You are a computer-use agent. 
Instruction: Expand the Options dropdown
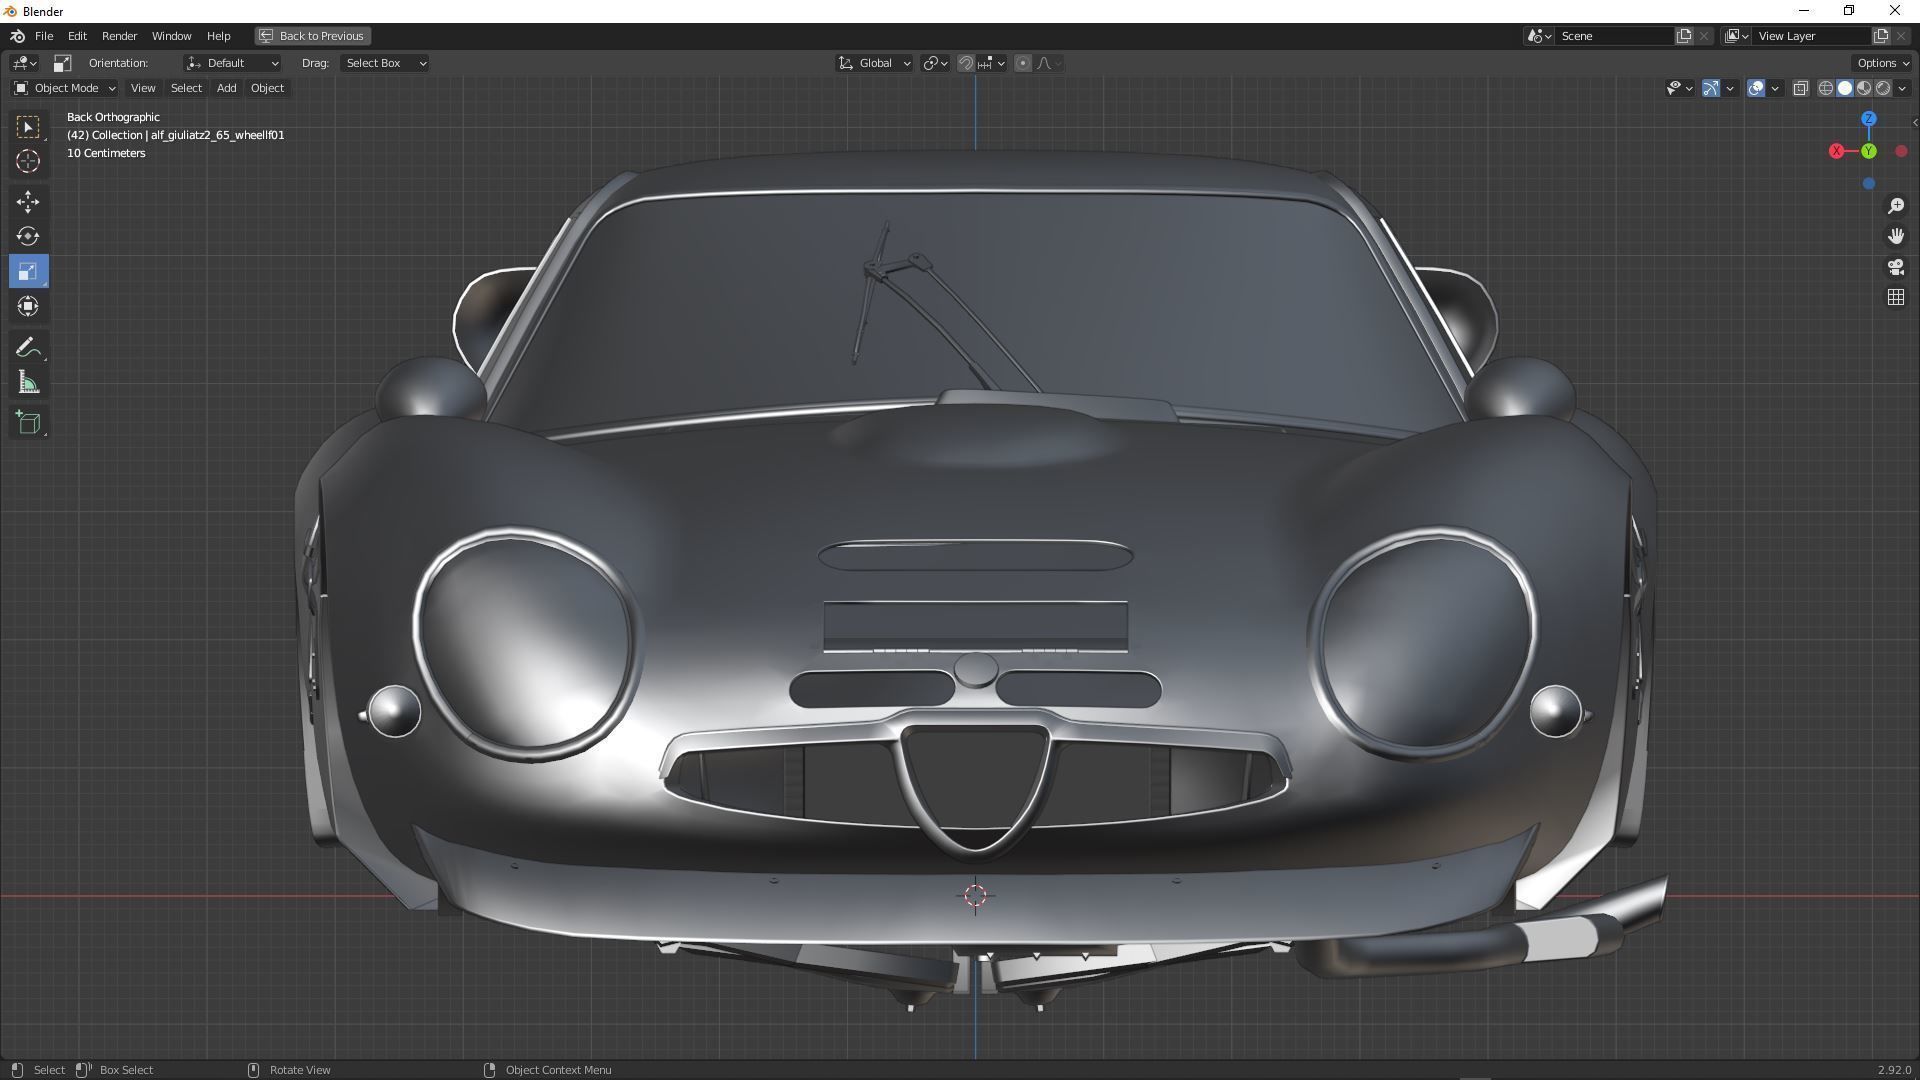coord(1882,63)
